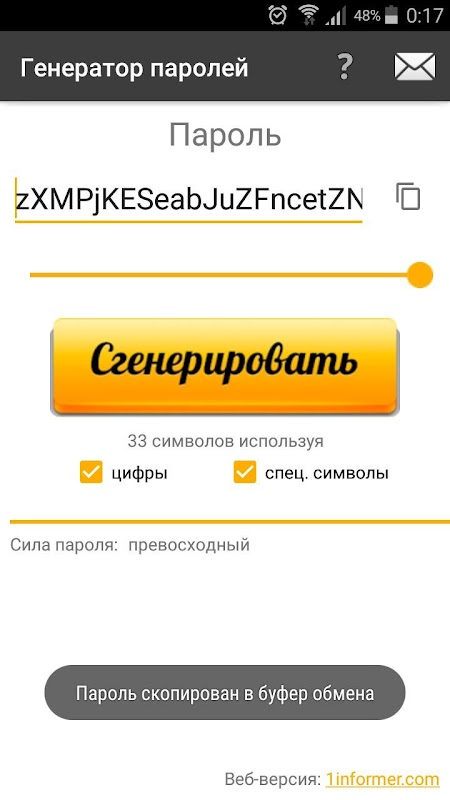Tap the Пароль скопирован toast message

tap(224, 693)
